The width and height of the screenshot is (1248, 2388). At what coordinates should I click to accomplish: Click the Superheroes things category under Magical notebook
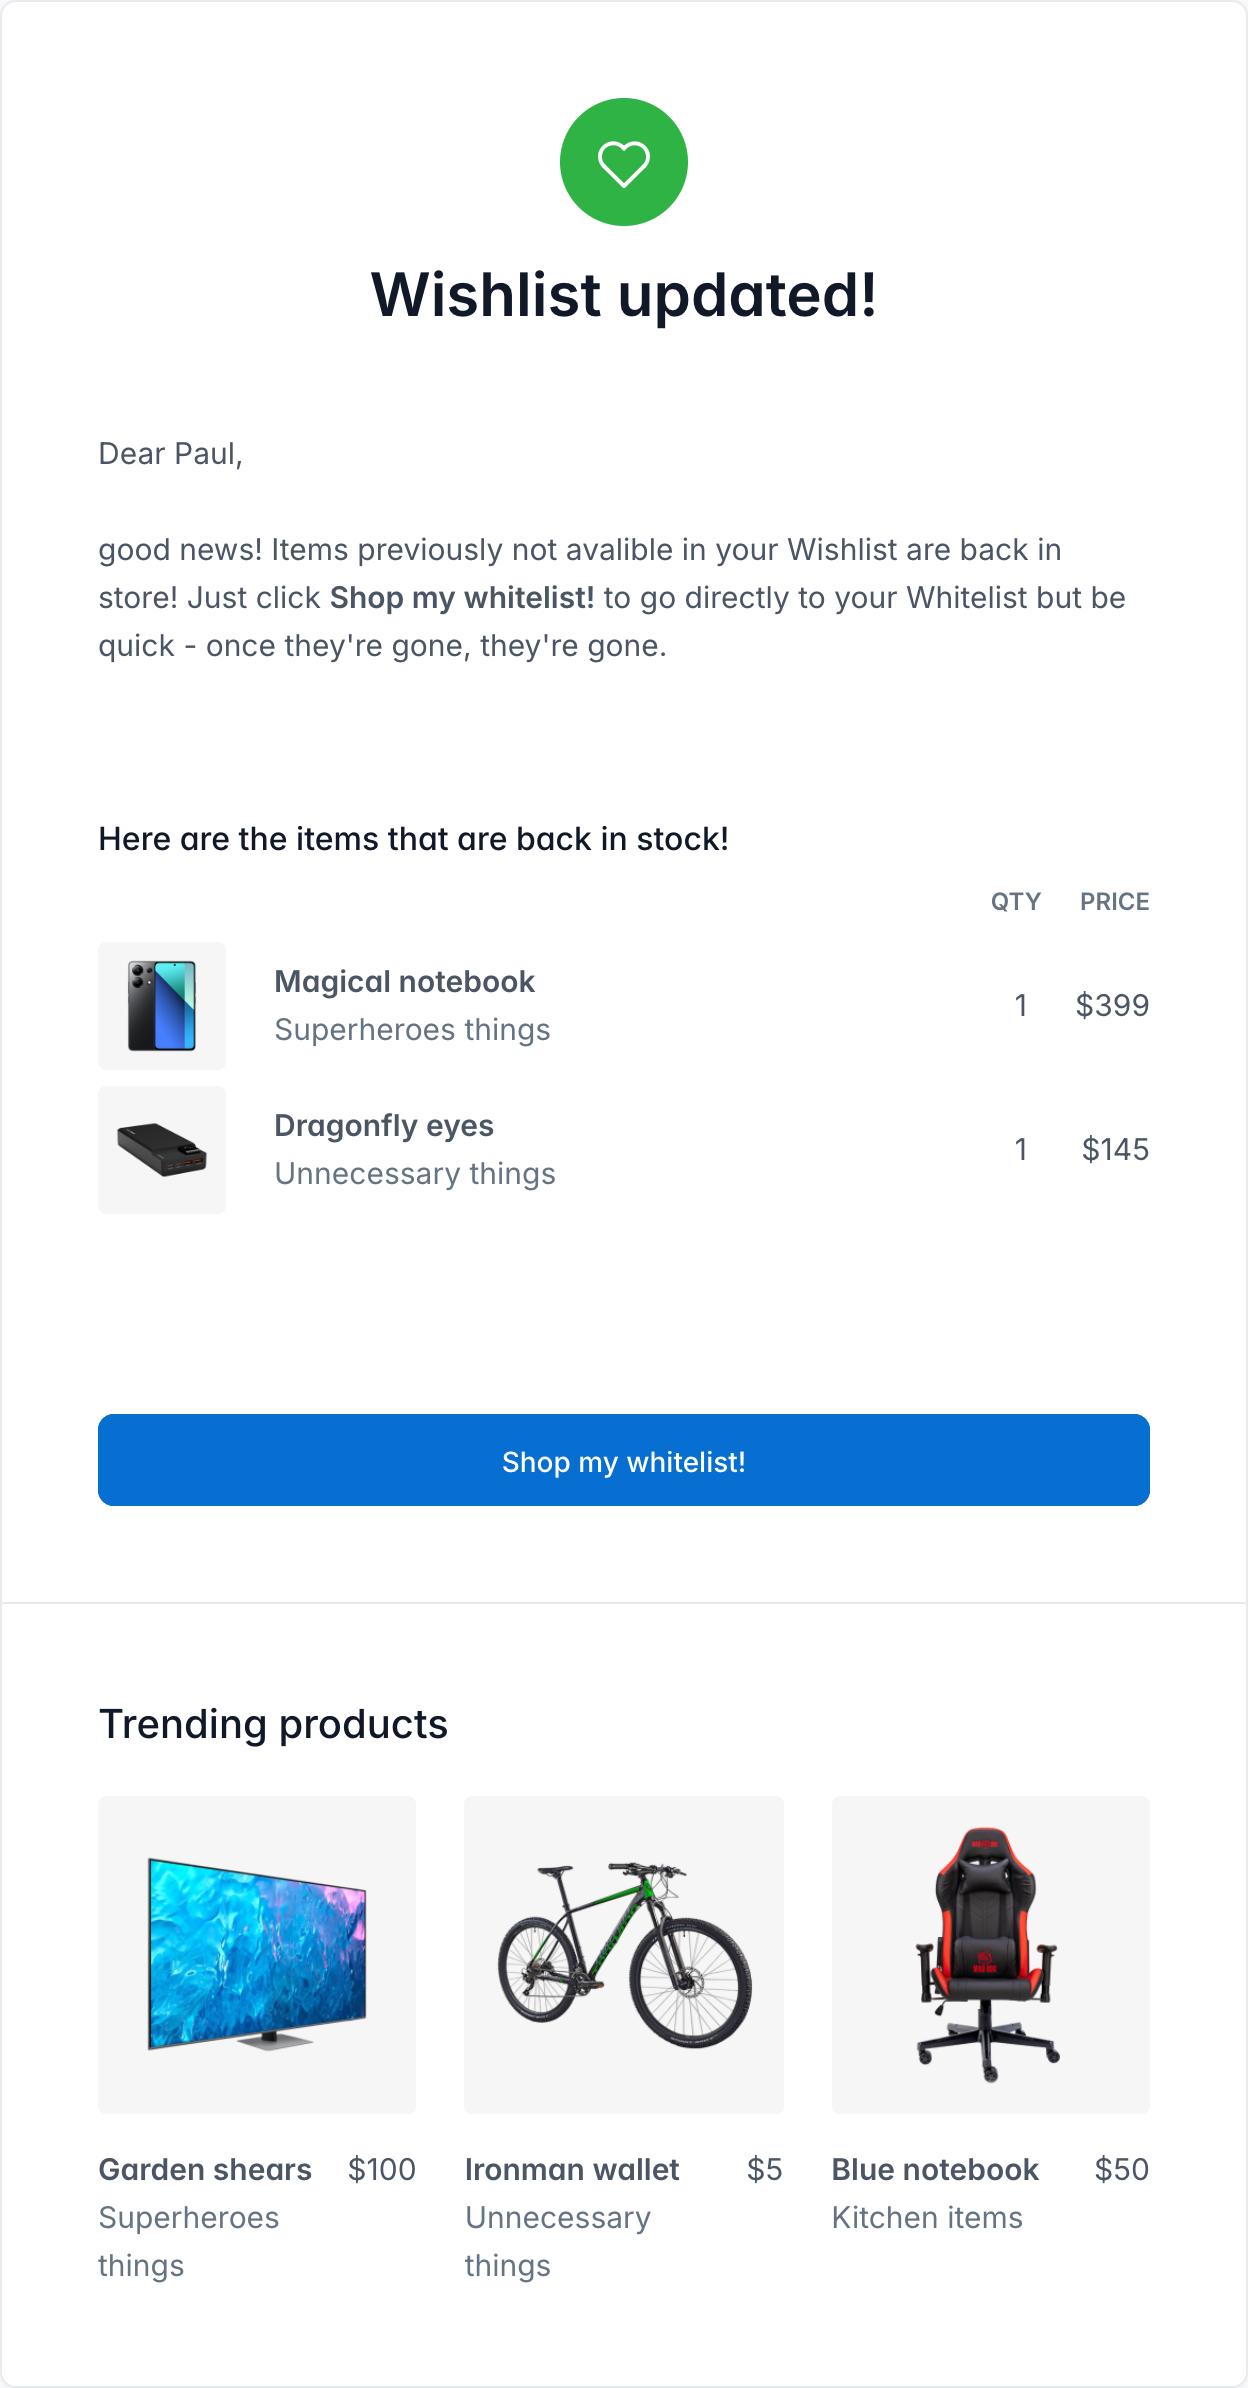(x=412, y=1030)
